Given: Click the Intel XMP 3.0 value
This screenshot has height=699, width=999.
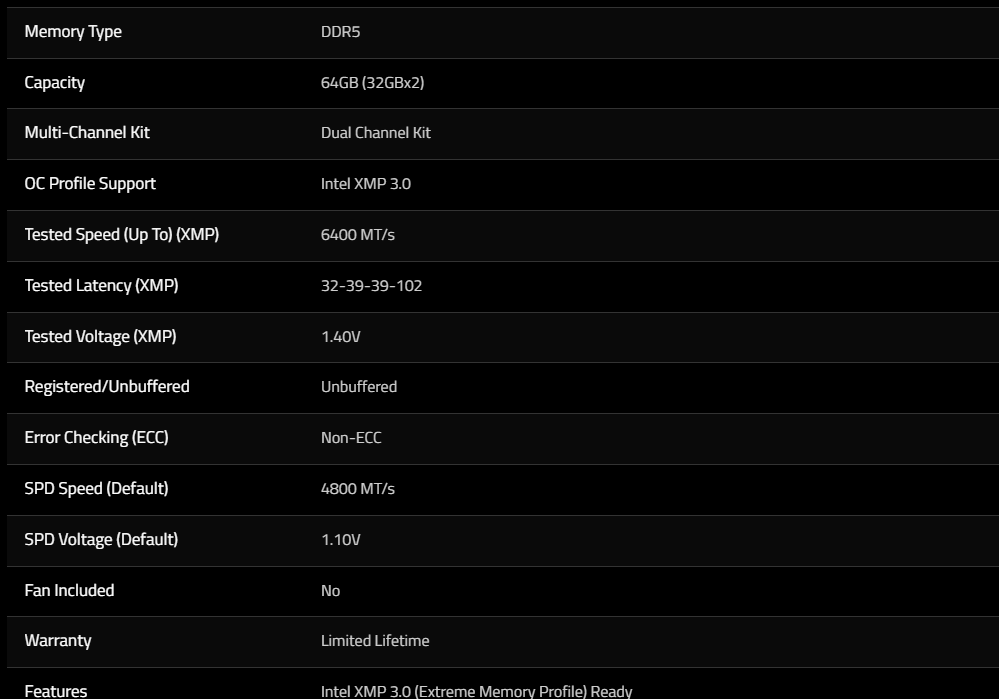Looking at the screenshot, I should pos(366,184).
